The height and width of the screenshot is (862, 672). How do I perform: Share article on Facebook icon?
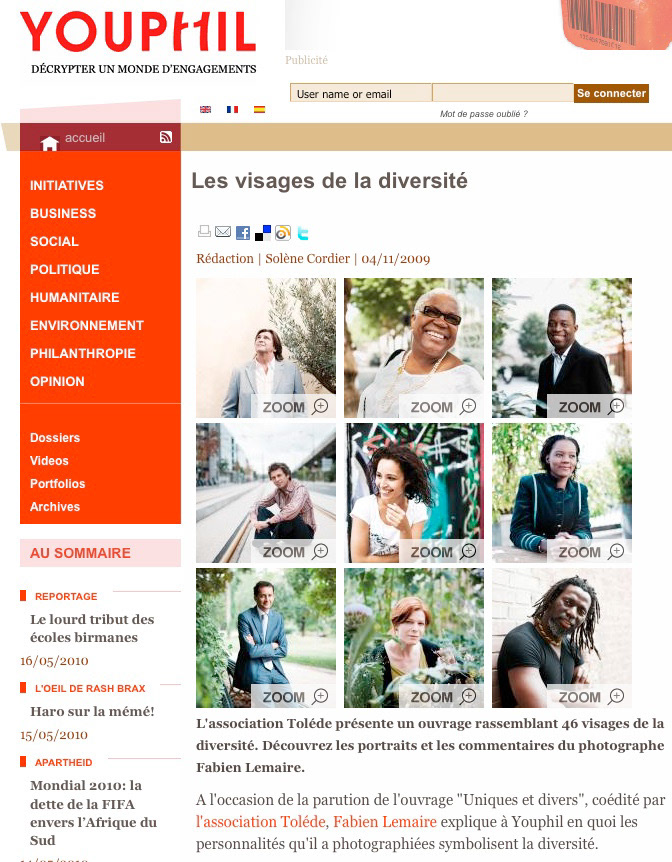243,233
